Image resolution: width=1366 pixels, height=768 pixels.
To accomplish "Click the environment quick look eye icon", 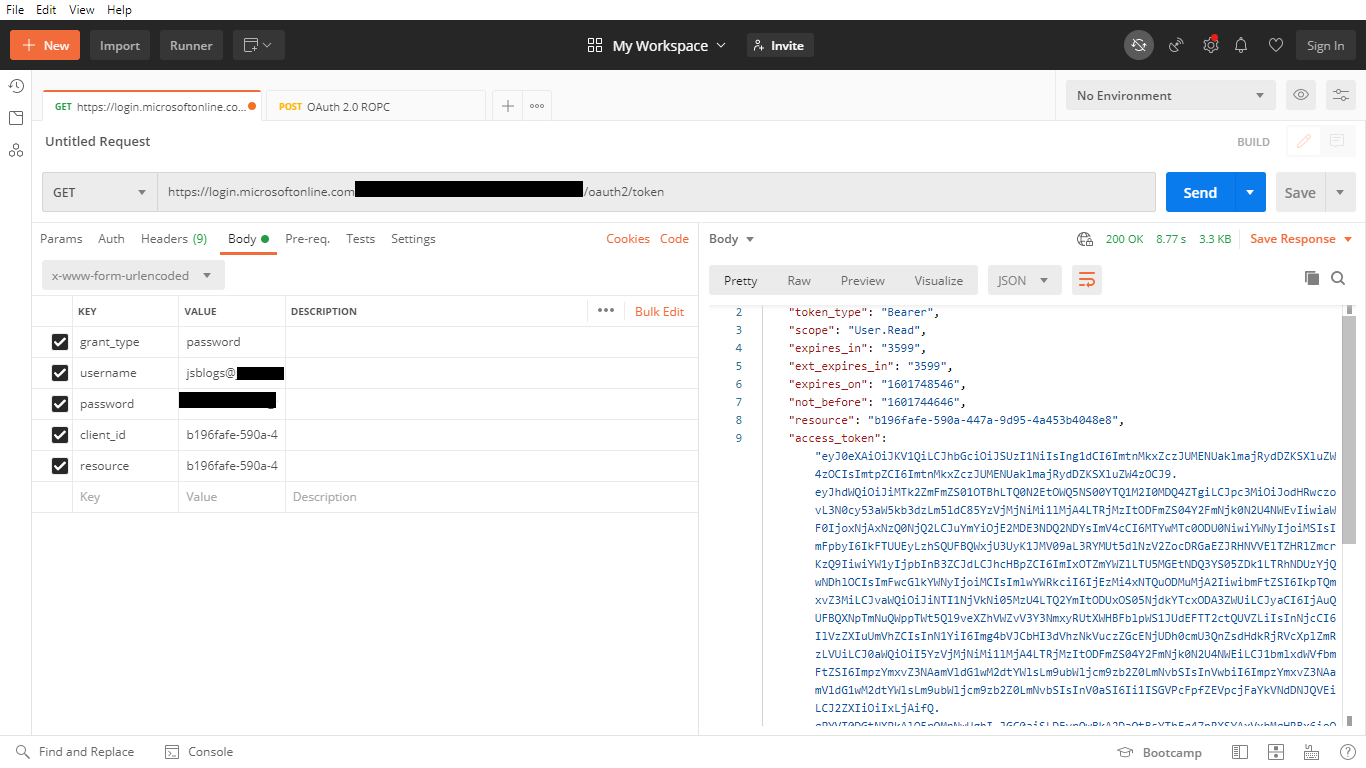I will (1301, 95).
